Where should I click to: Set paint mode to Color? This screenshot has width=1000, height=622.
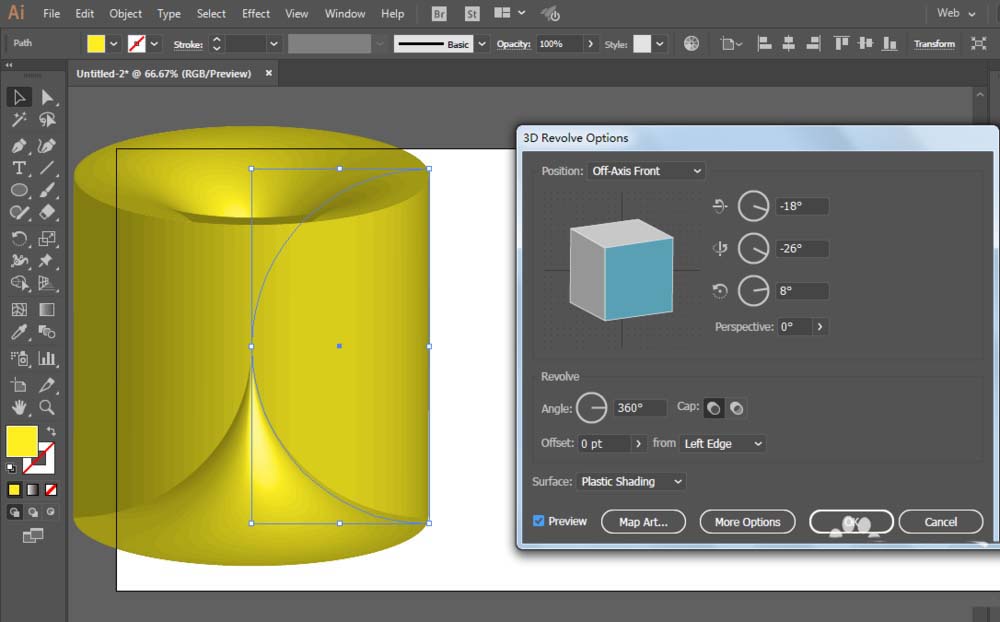click(x=14, y=490)
